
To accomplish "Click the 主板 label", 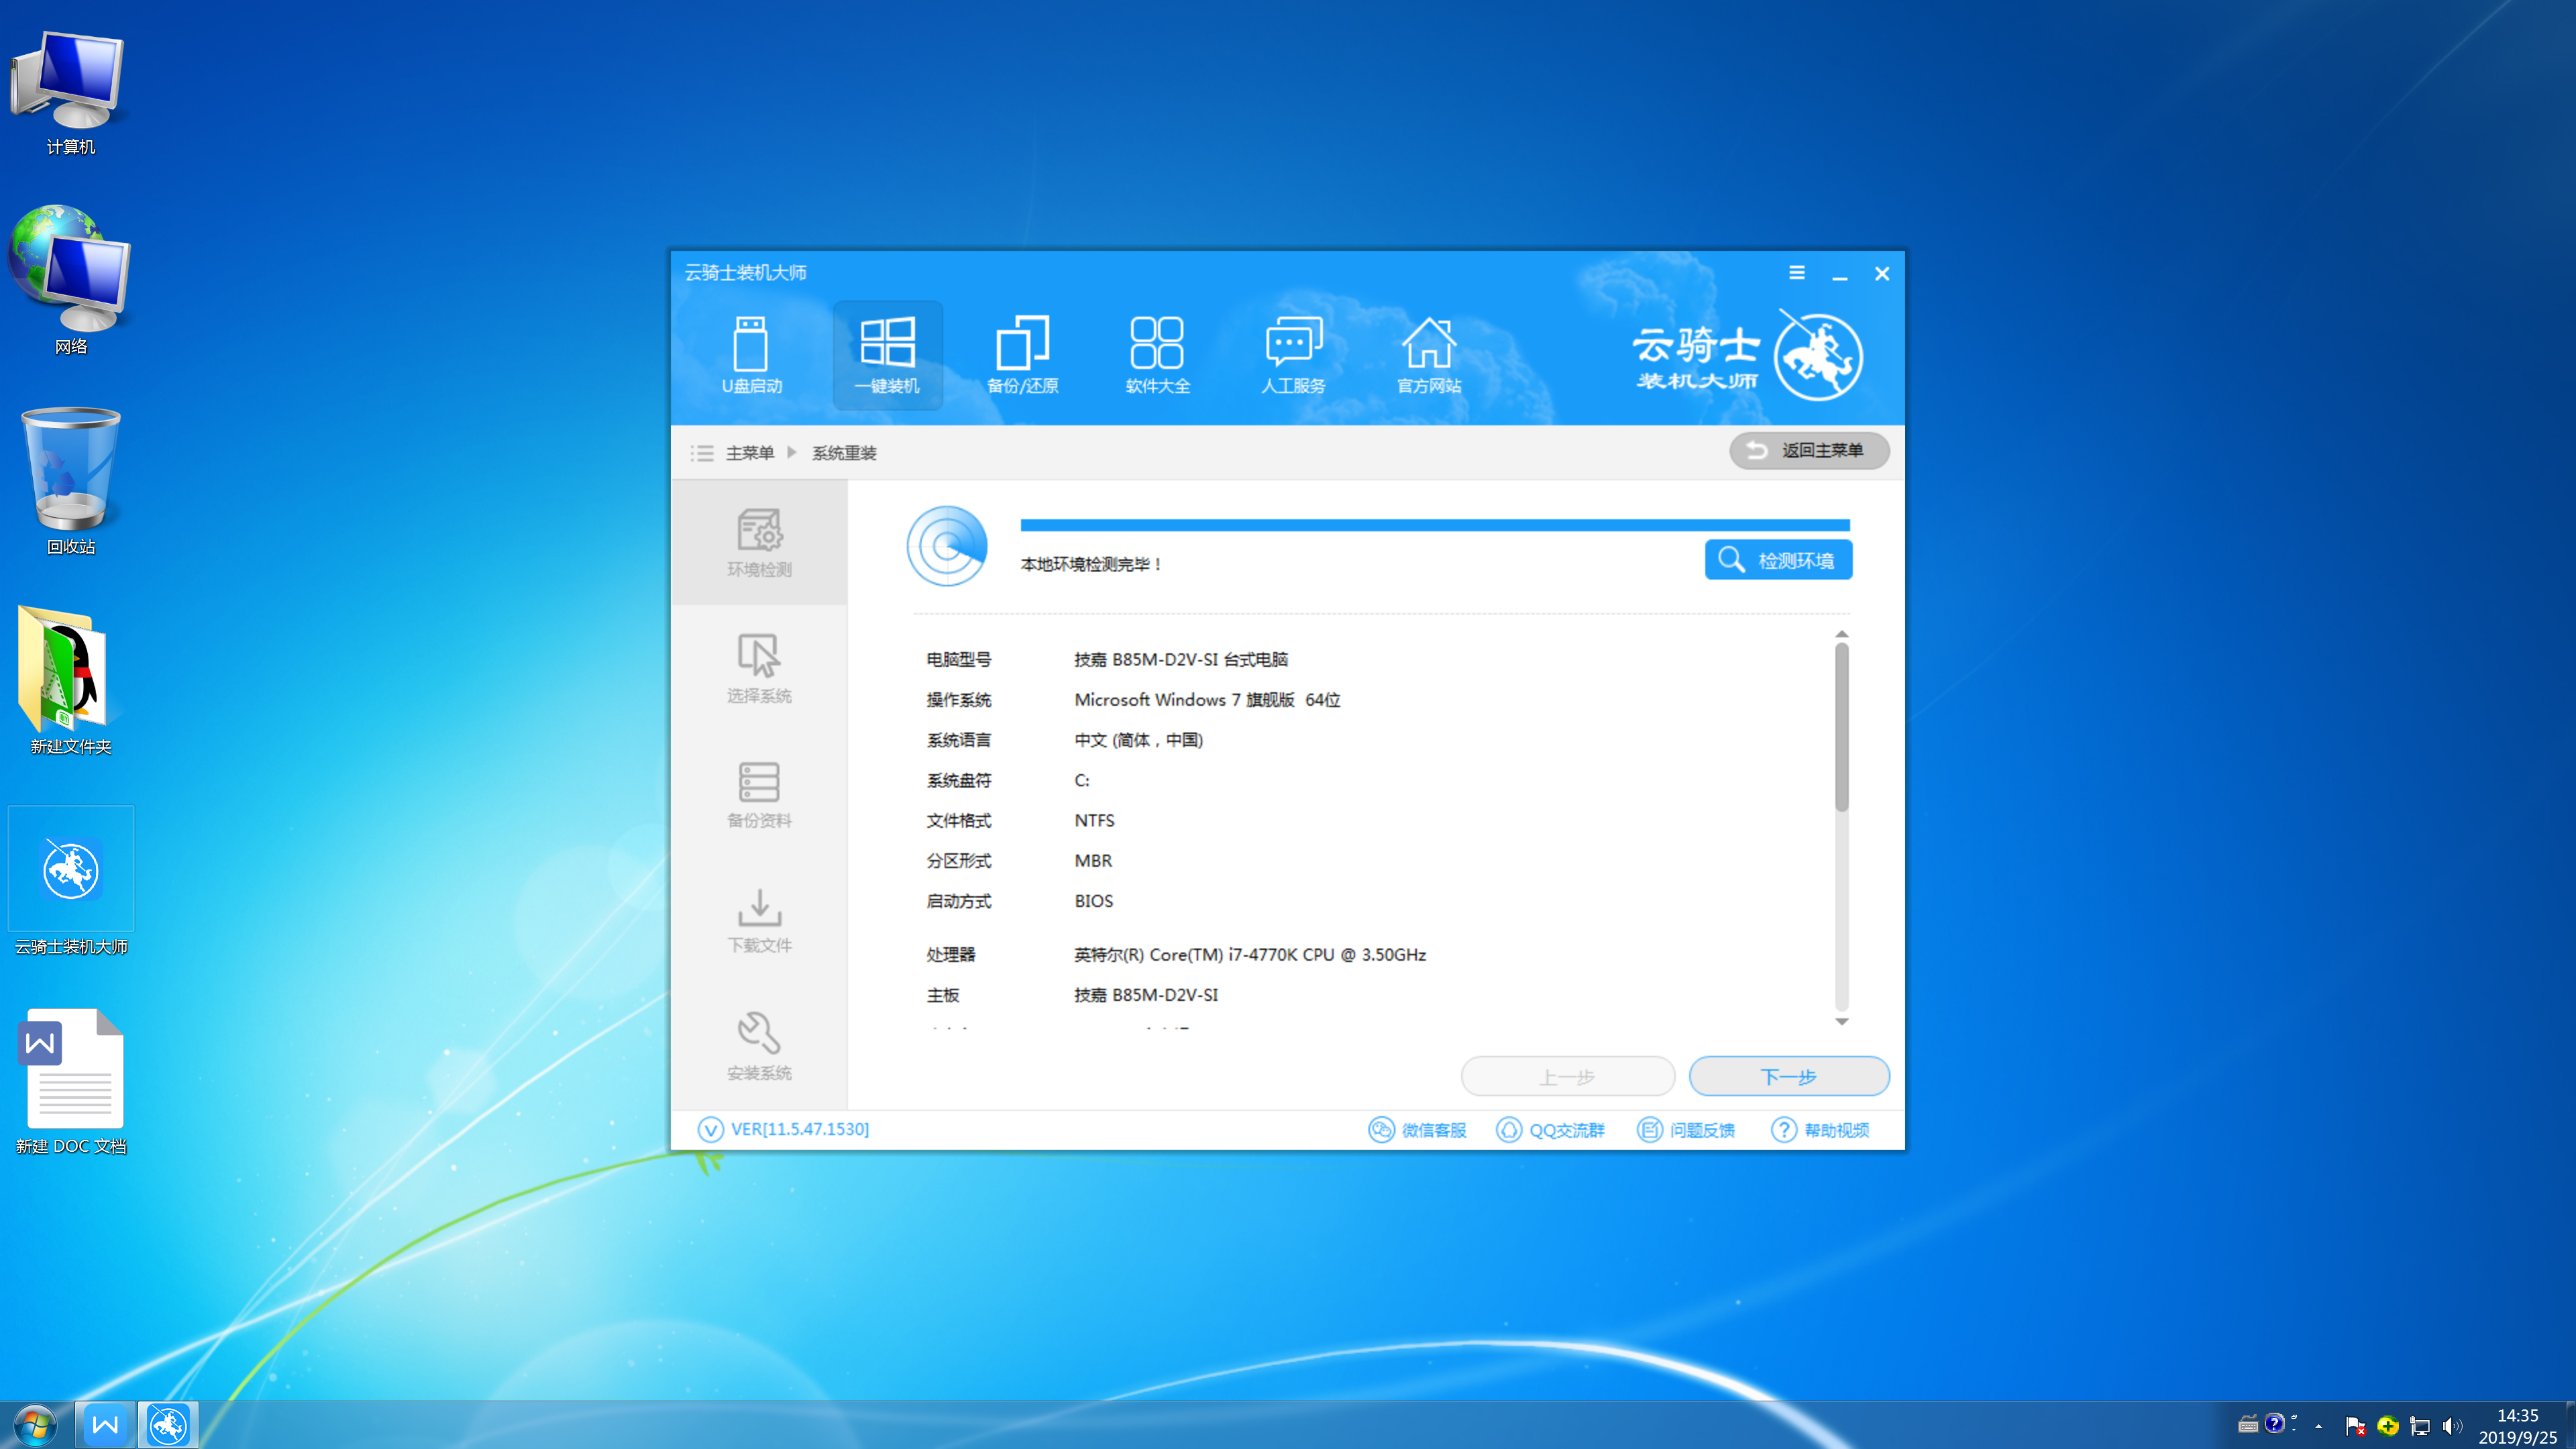I will (942, 995).
